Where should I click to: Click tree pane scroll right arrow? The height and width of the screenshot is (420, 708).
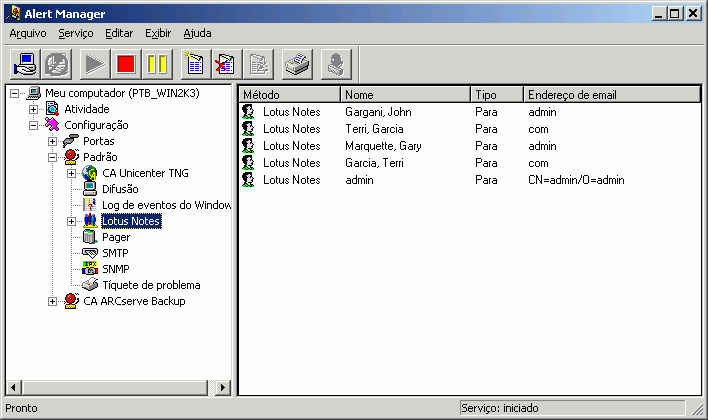click(223, 387)
